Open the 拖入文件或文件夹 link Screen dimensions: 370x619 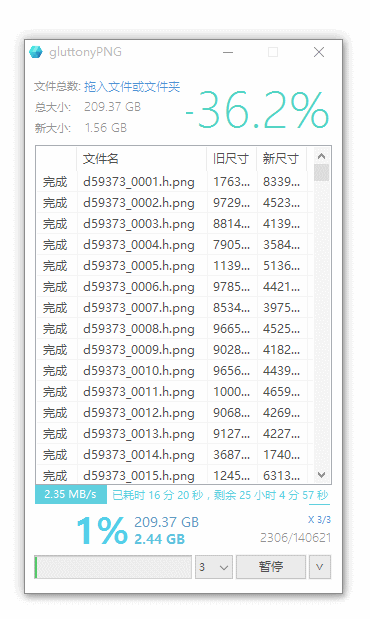132,86
